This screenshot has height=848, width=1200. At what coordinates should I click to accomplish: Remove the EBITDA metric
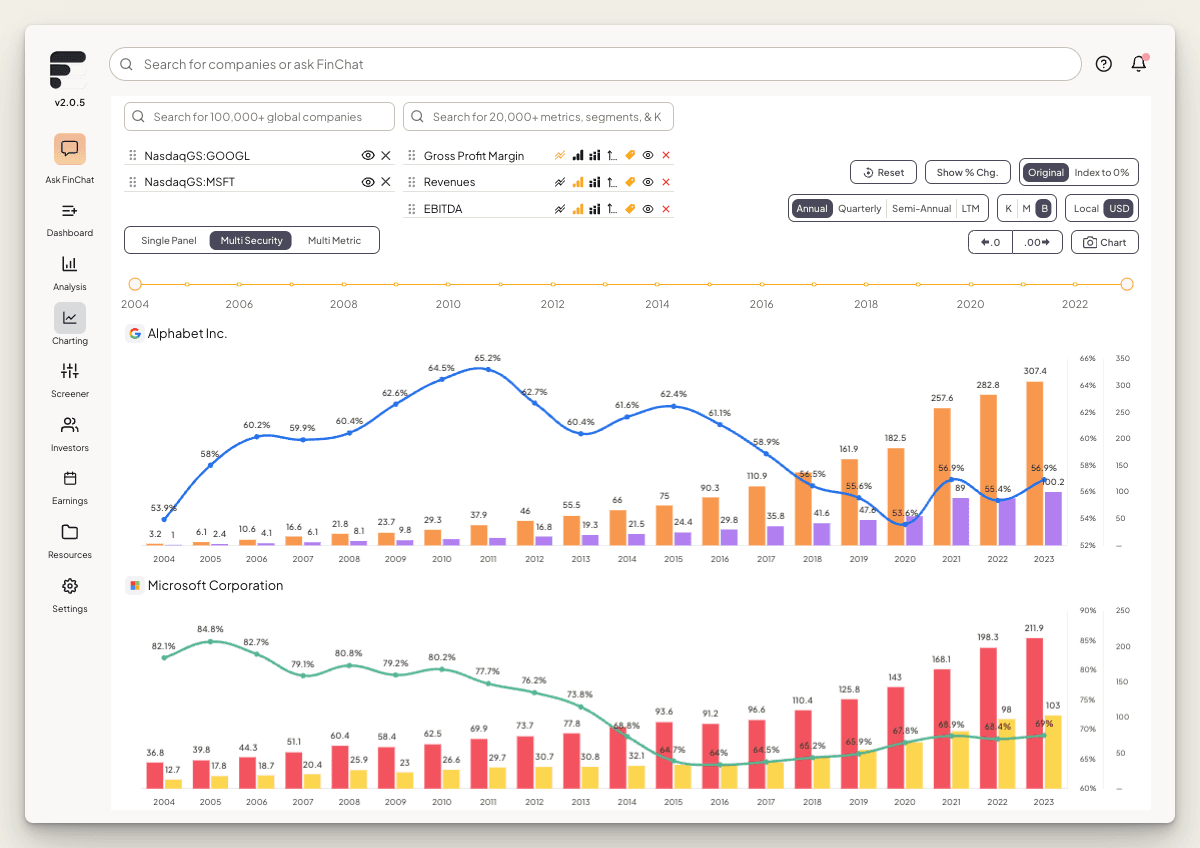coord(666,209)
